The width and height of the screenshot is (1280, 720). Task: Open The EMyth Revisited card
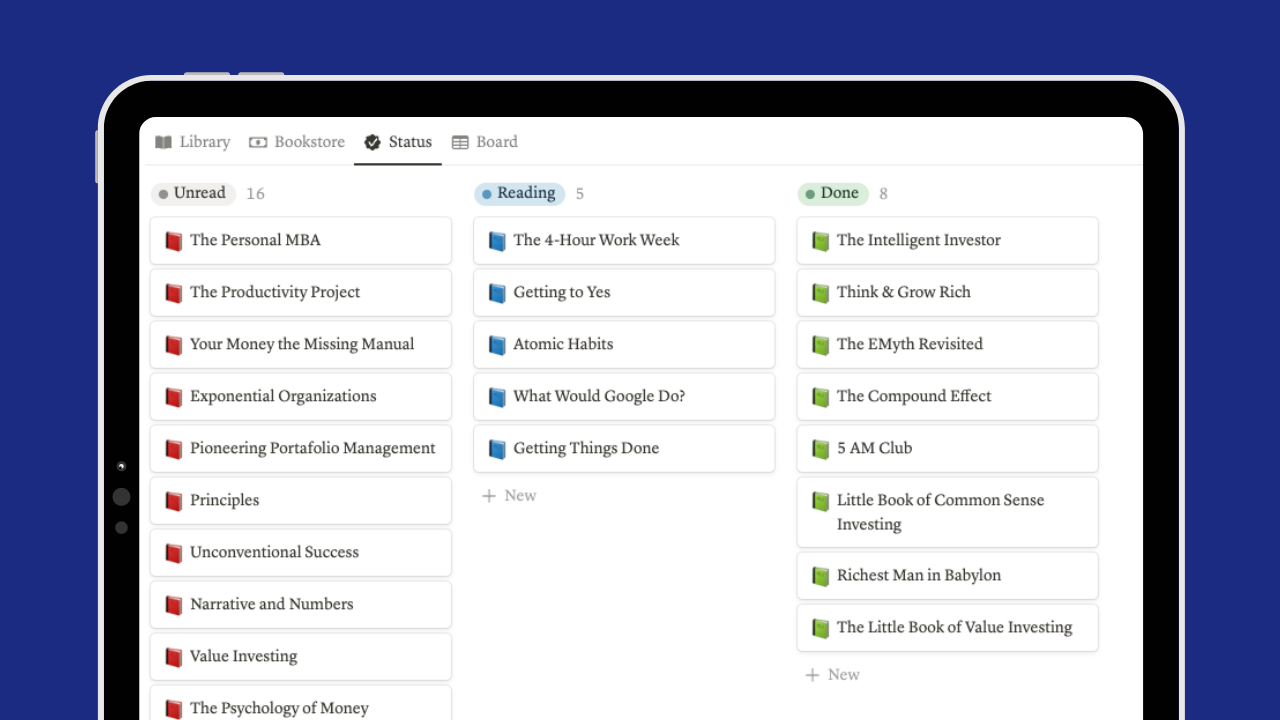click(948, 345)
